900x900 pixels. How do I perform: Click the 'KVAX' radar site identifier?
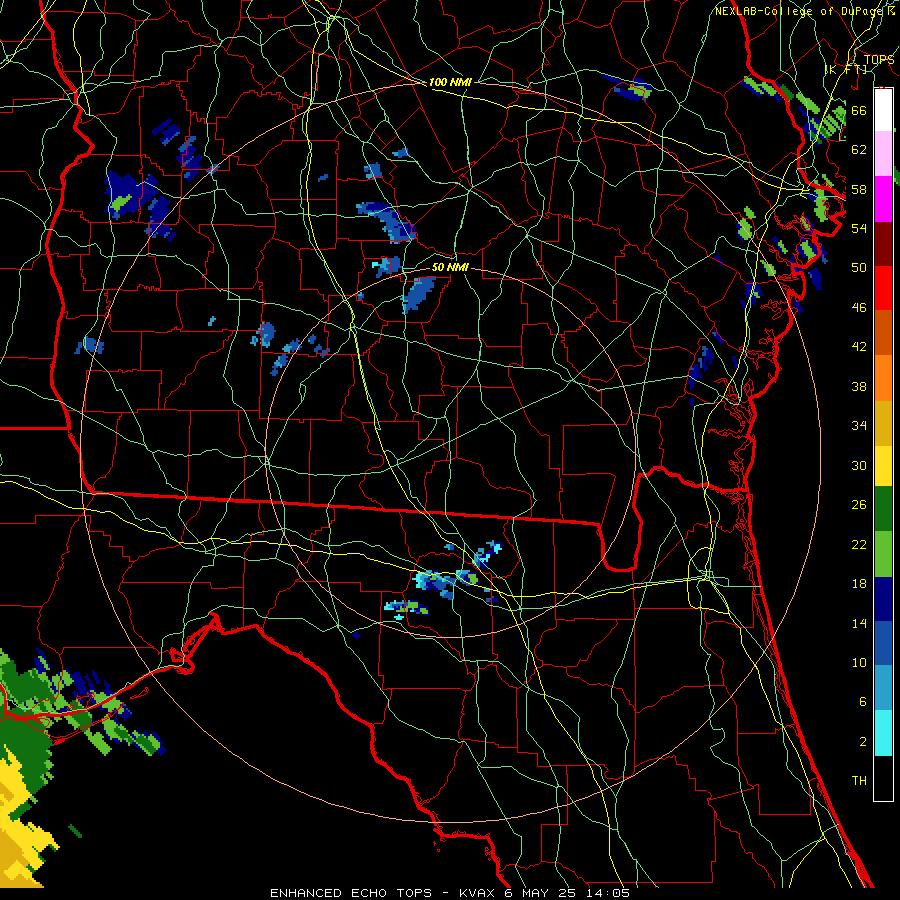pyautogui.click(x=478, y=893)
